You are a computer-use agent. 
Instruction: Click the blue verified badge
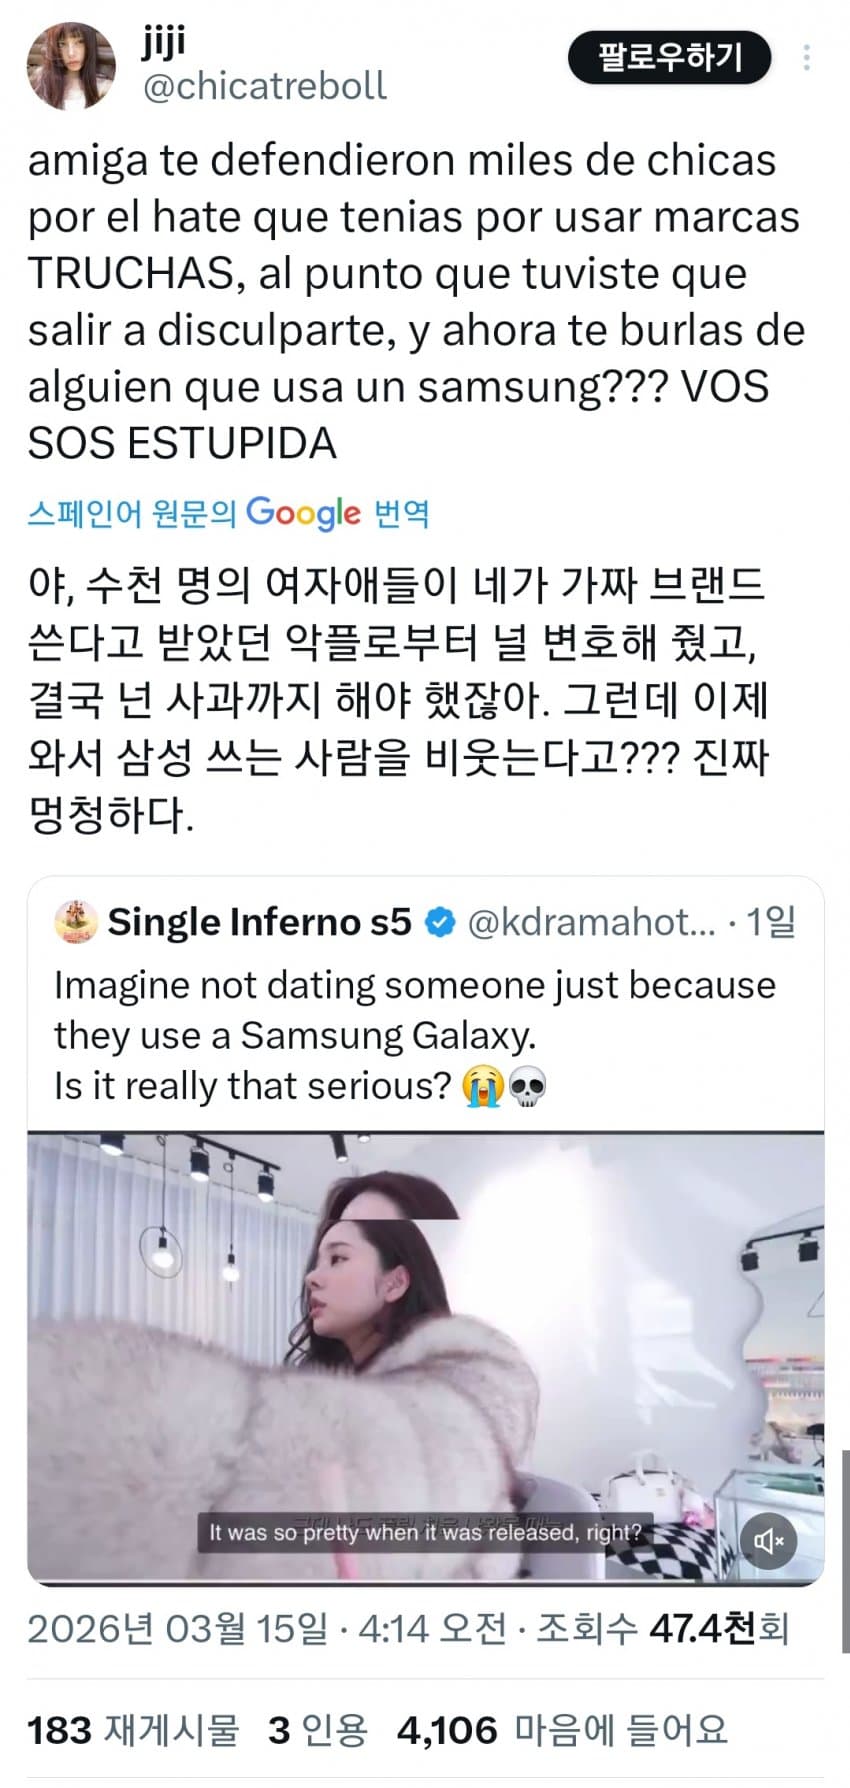440,922
